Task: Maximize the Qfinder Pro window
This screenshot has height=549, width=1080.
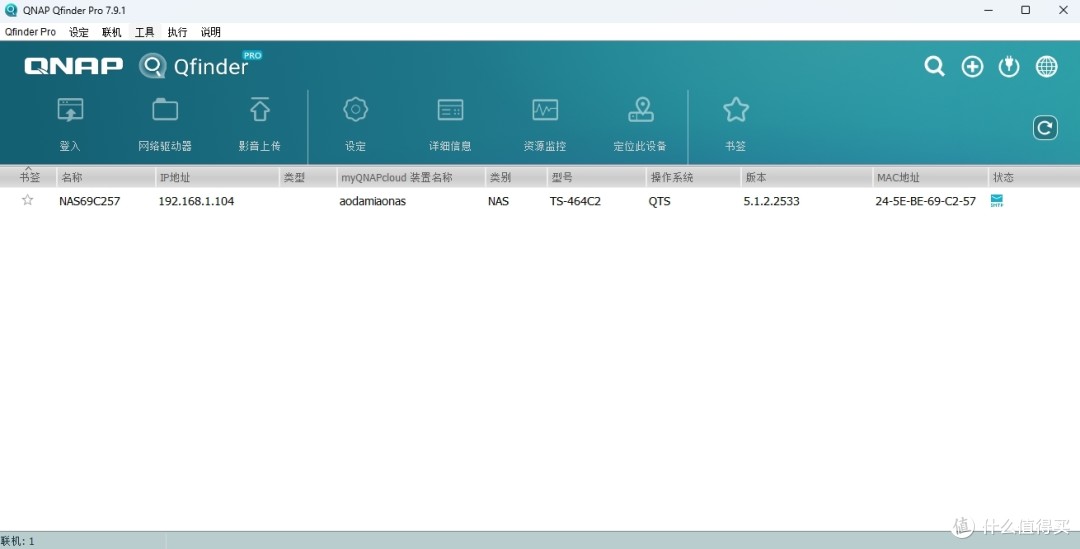Action: pyautogui.click(x=1026, y=10)
